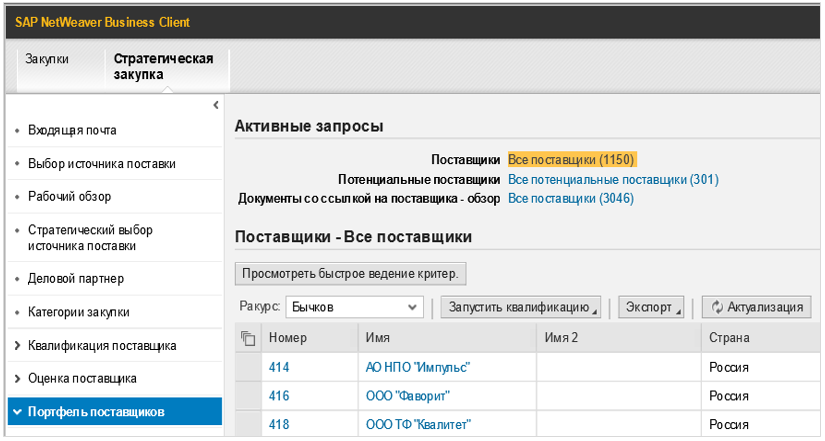Open the Запустить квалификацию dropdown button

point(520,307)
